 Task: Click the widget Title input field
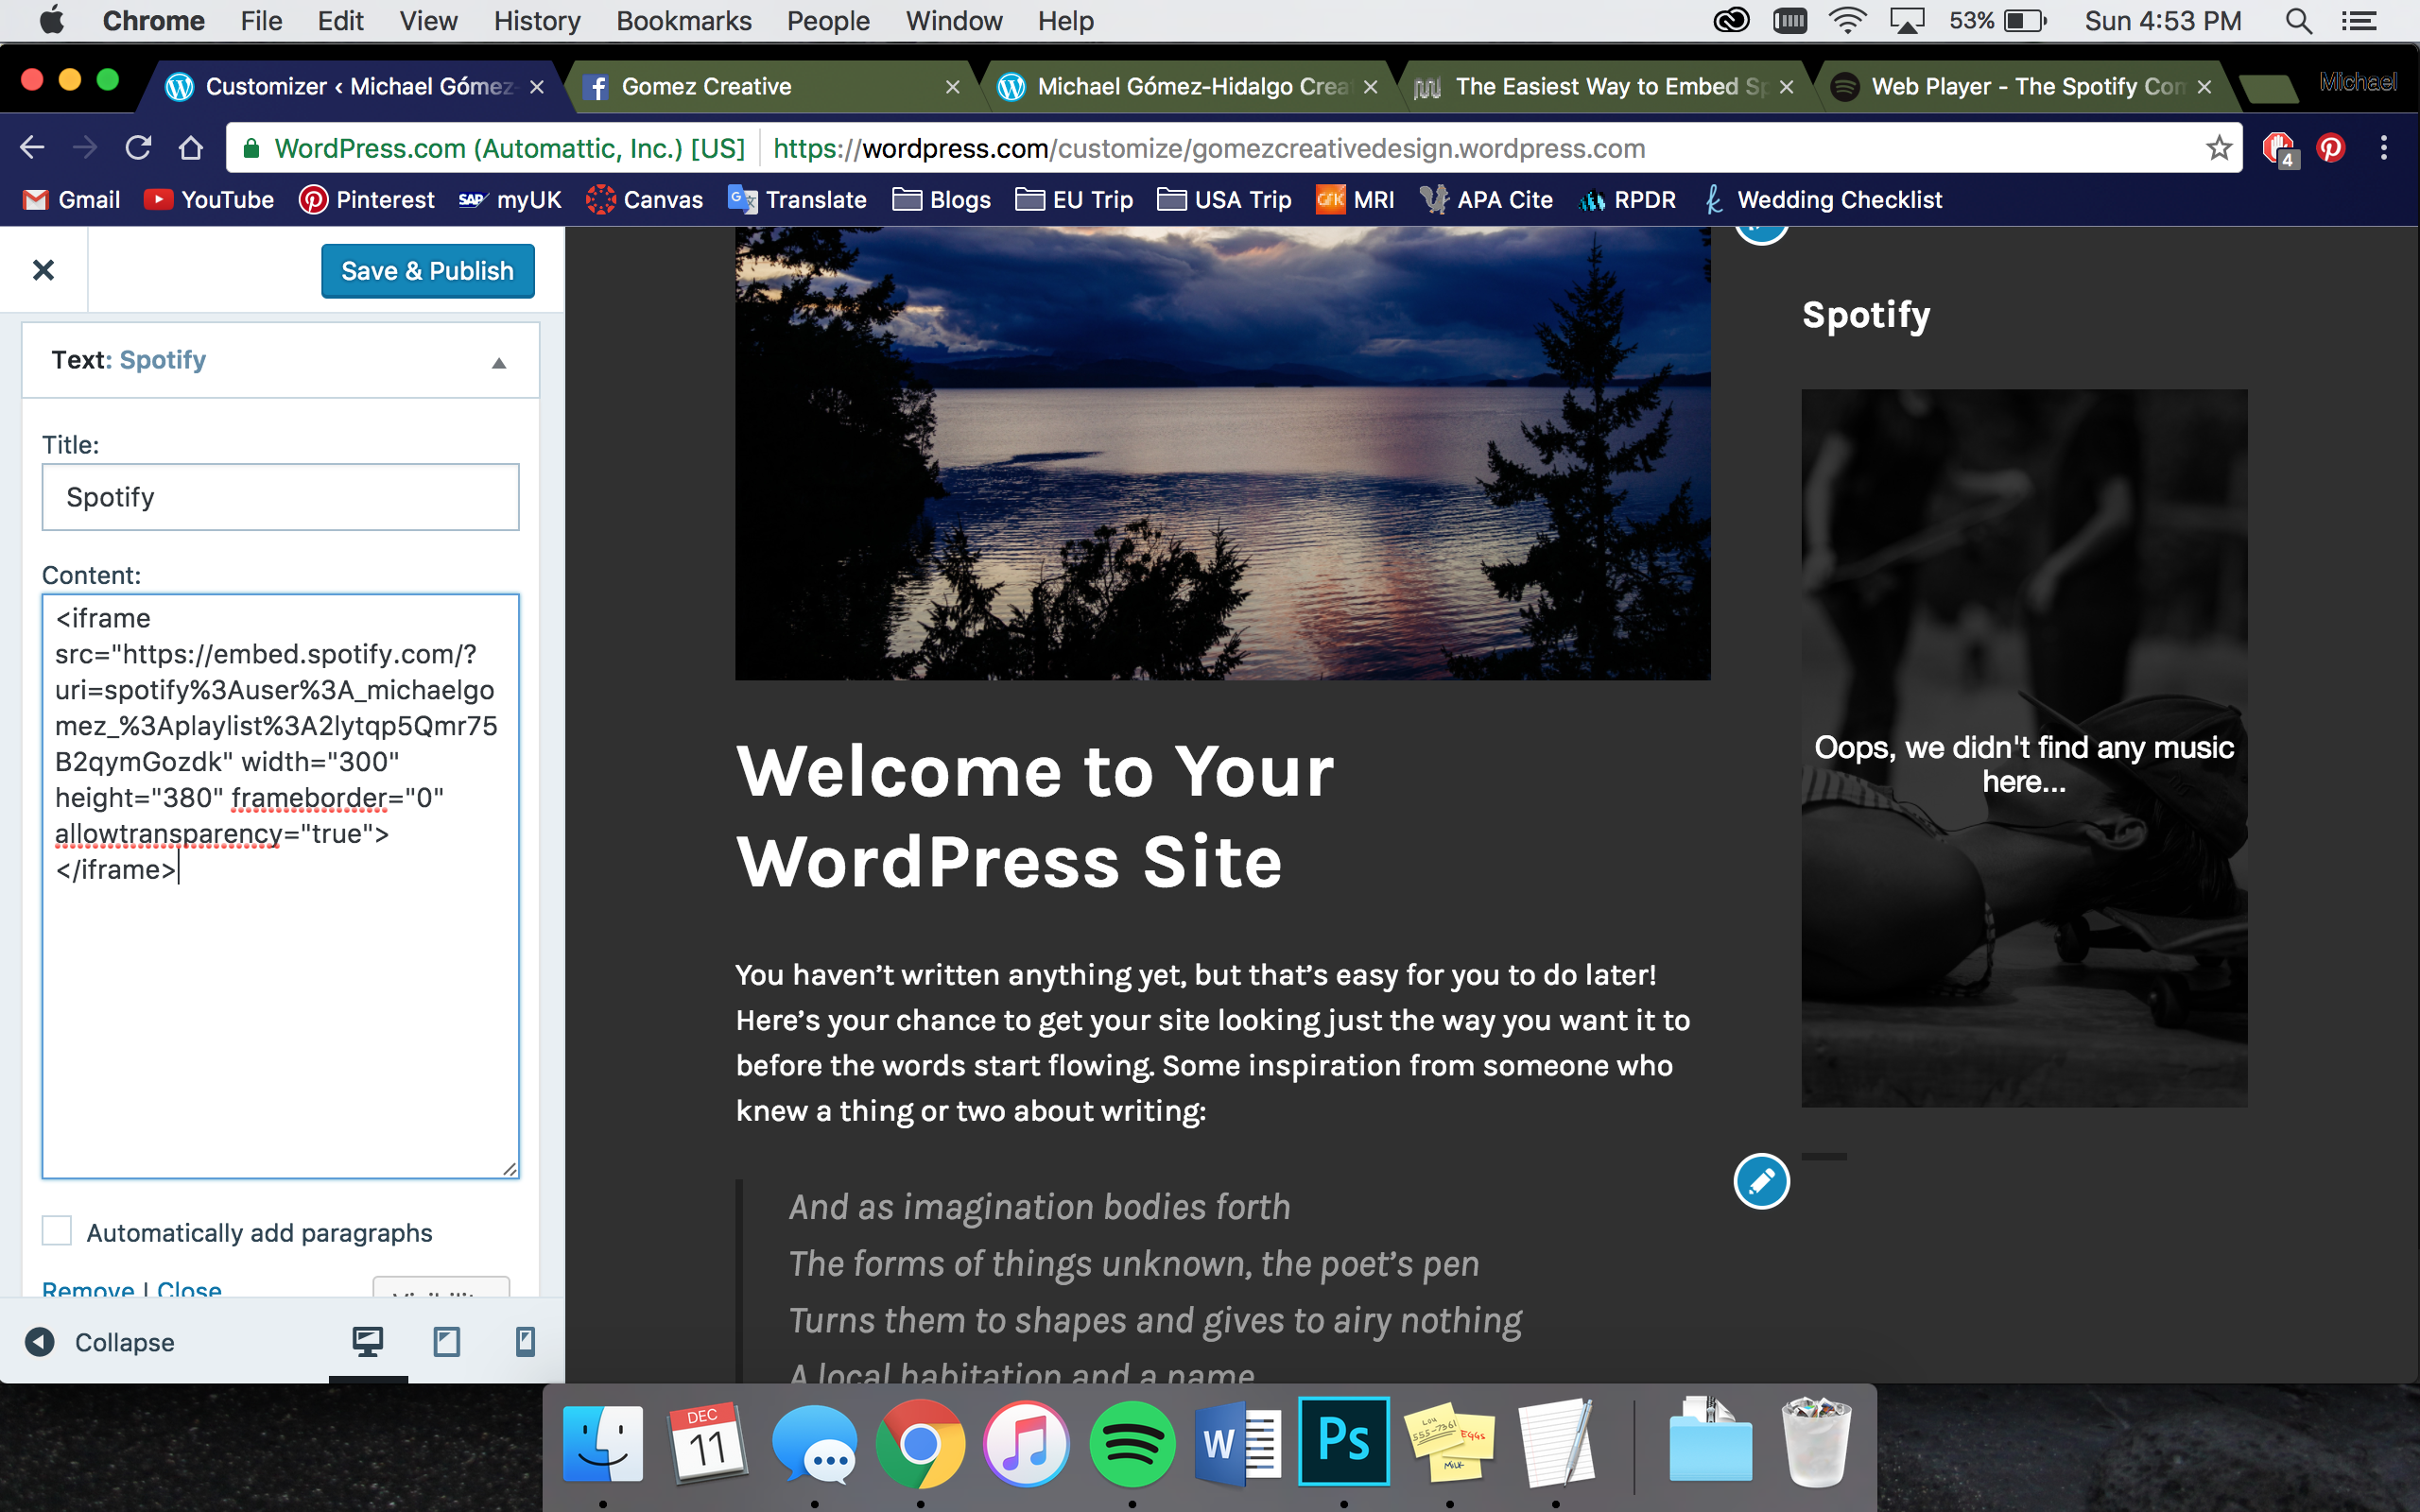click(280, 497)
